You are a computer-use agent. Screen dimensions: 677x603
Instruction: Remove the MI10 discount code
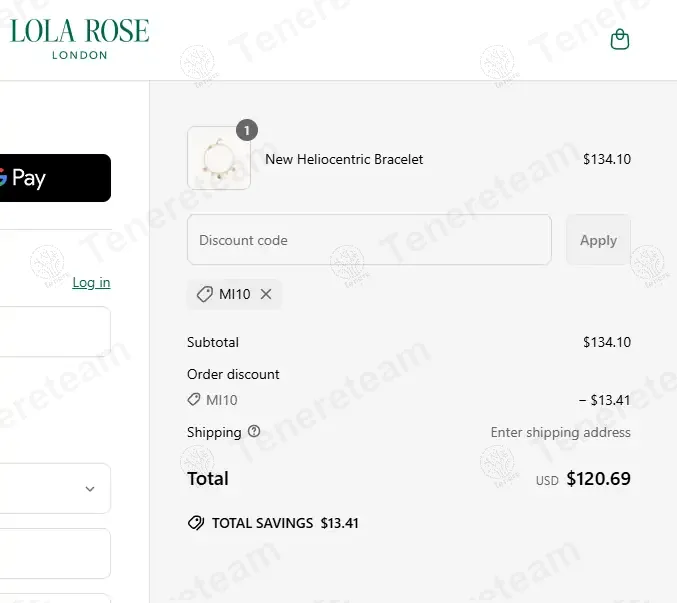click(266, 294)
